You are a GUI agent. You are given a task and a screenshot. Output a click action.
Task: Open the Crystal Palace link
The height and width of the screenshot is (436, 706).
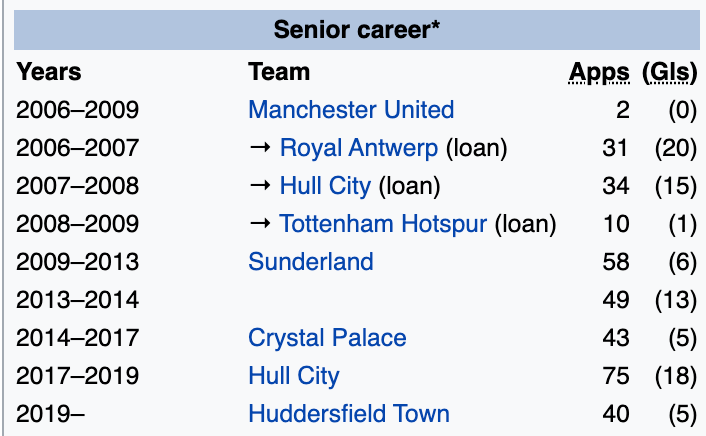pos(327,338)
